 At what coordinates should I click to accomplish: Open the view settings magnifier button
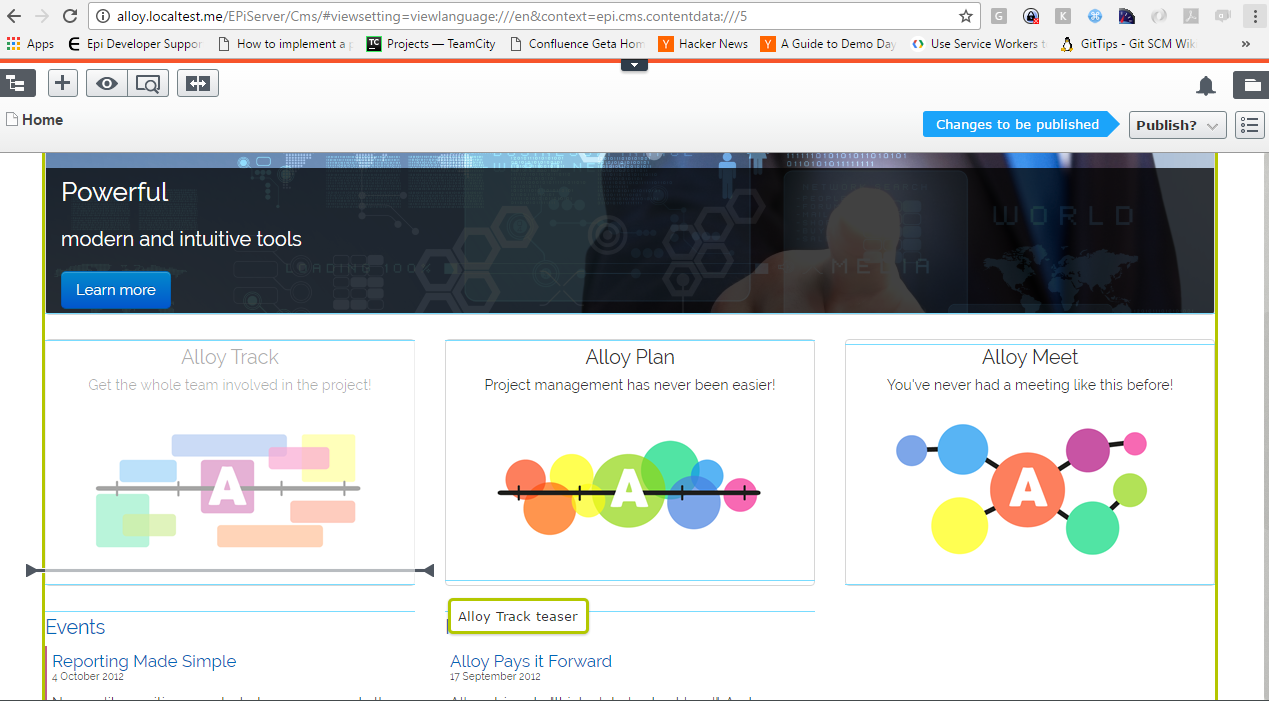148,84
